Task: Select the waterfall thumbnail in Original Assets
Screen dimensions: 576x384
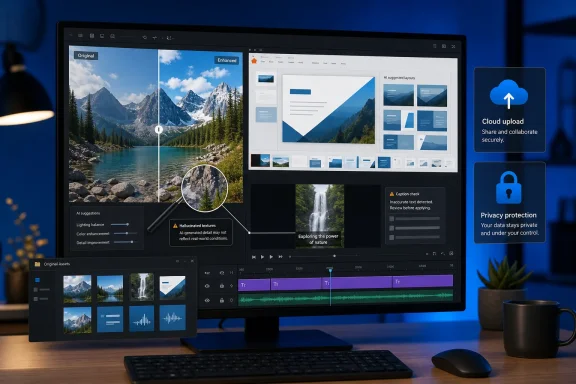Action: (142, 287)
